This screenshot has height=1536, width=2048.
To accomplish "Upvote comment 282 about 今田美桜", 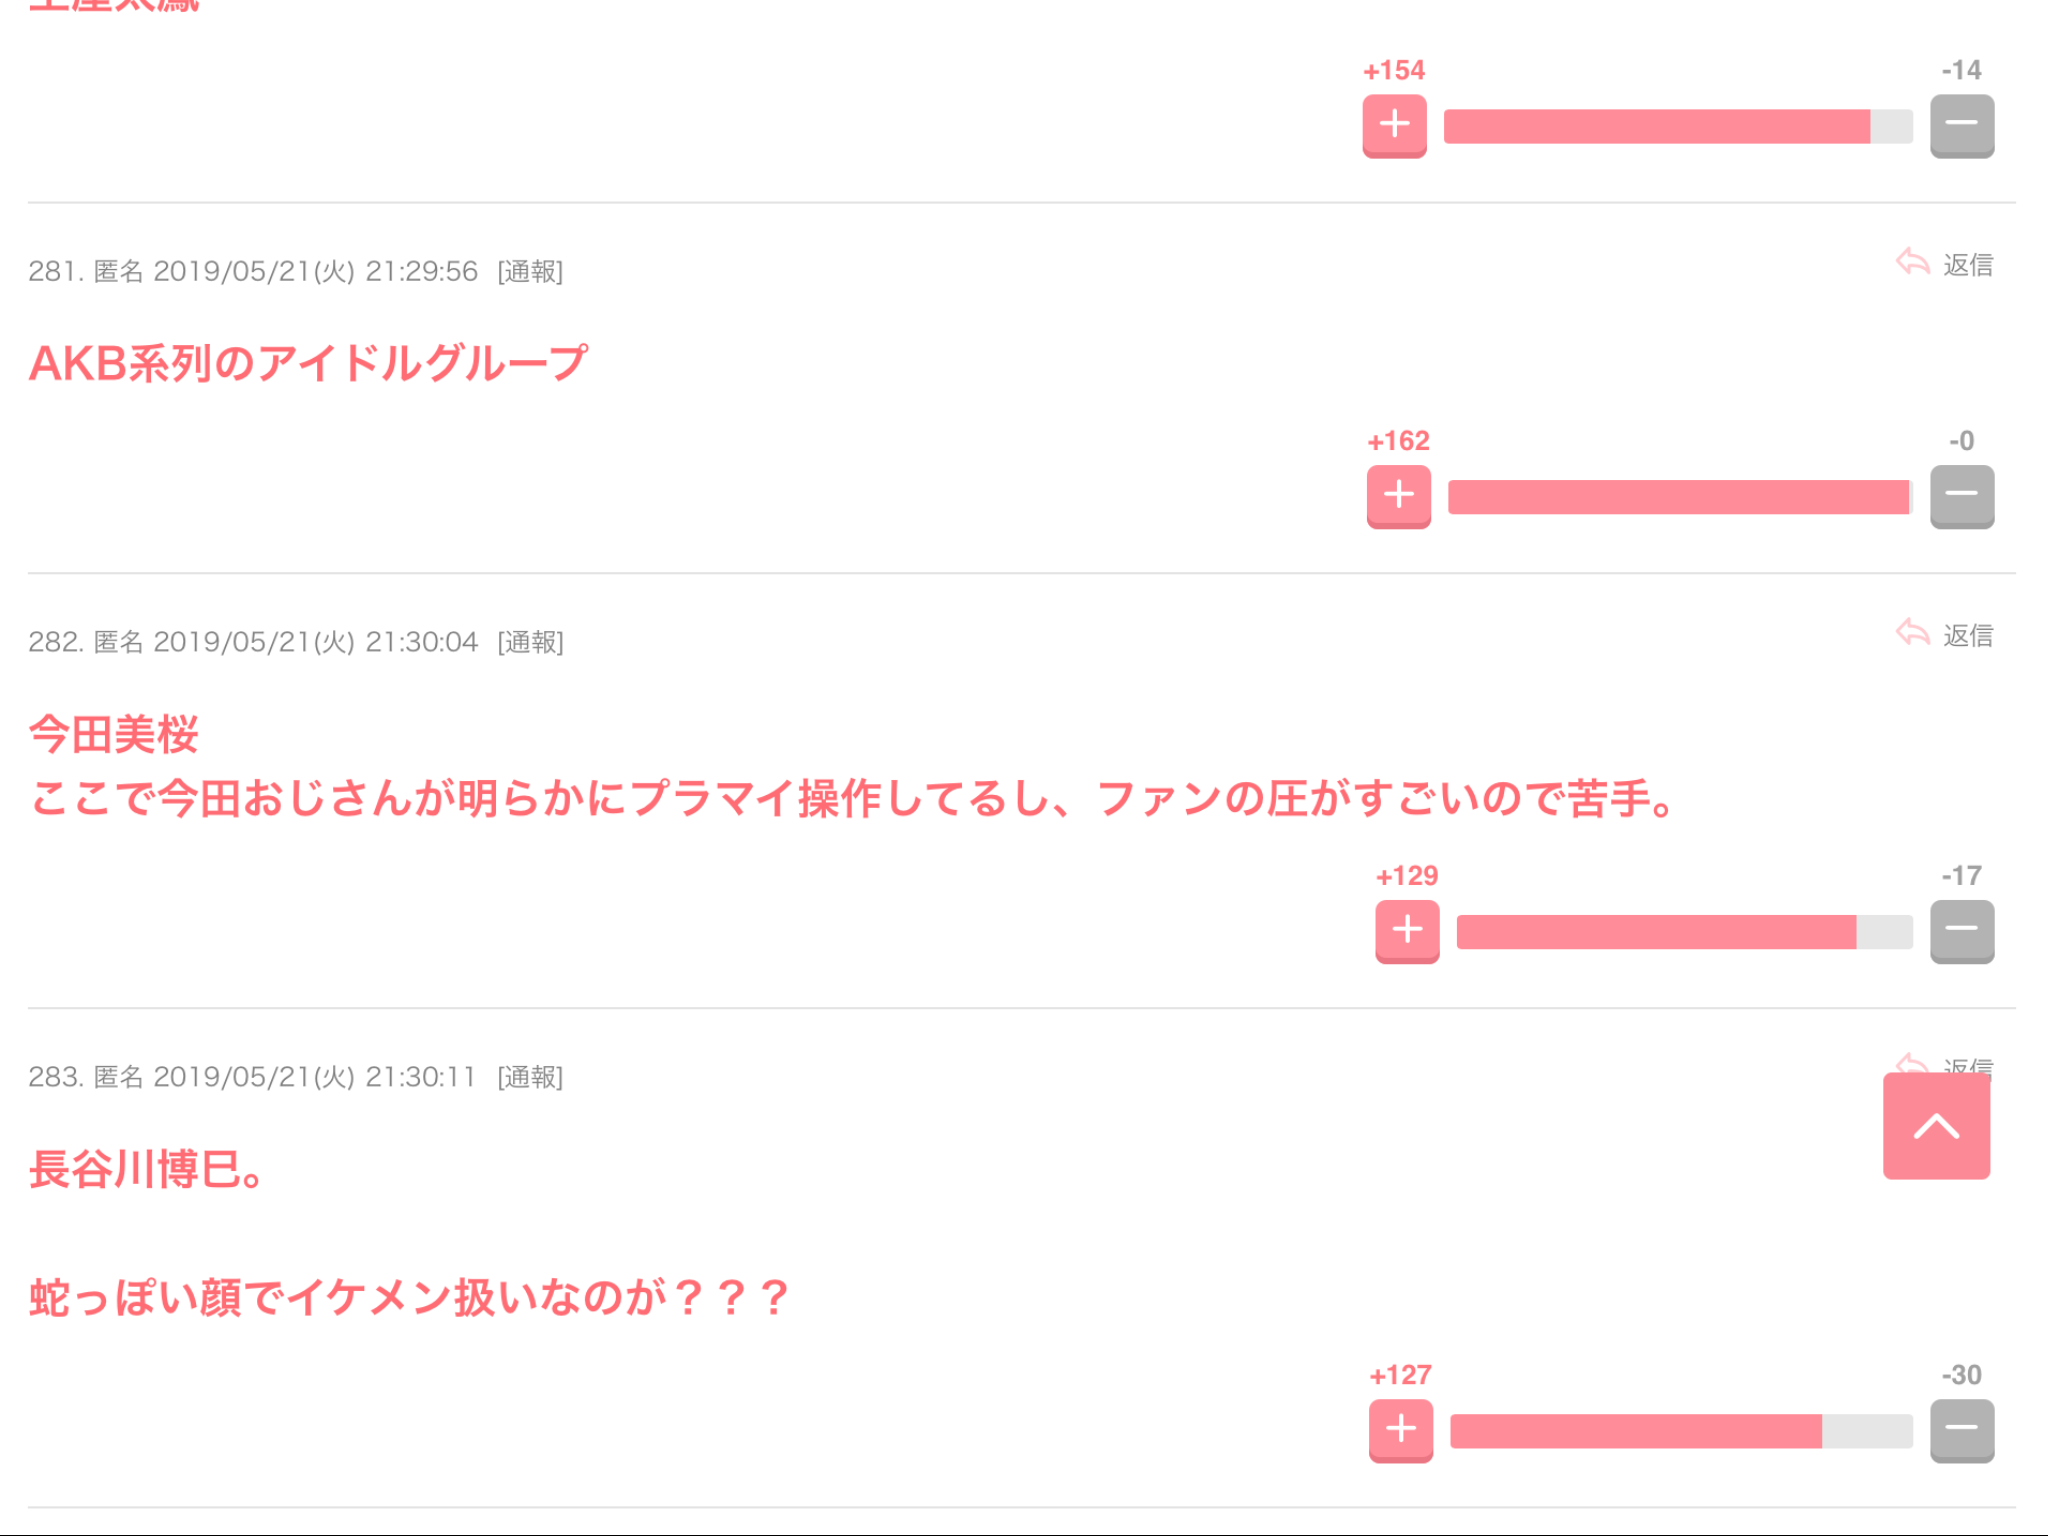I will pyautogui.click(x=1407, y=931).
